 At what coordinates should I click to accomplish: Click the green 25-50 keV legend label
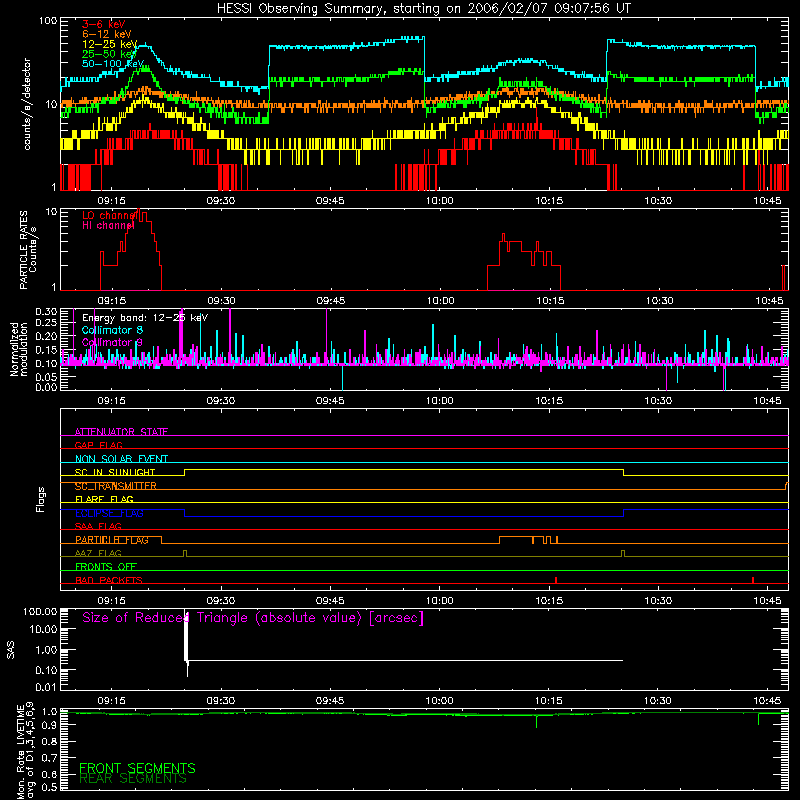pos(110,54)
